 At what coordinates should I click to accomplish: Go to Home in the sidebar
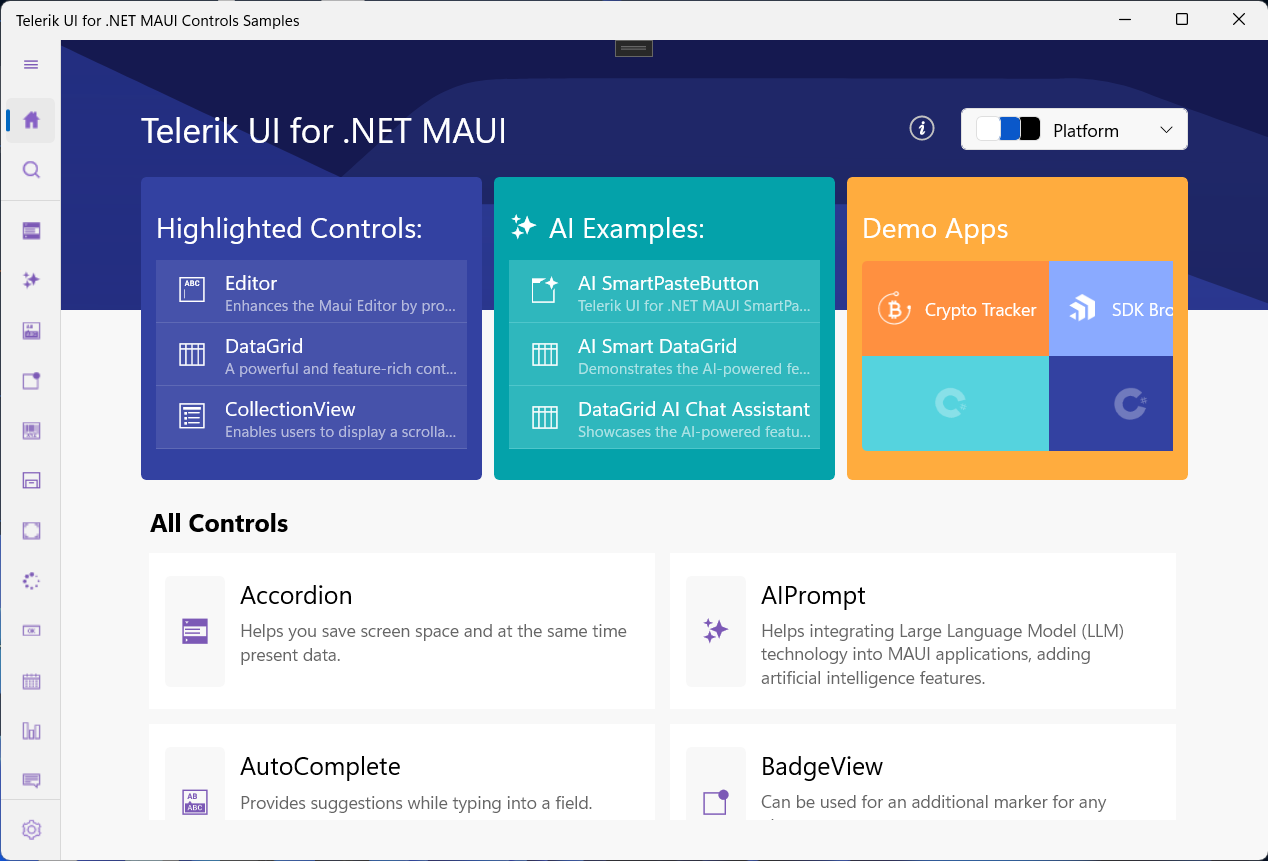pyautogui.click(x=31, y=120)
